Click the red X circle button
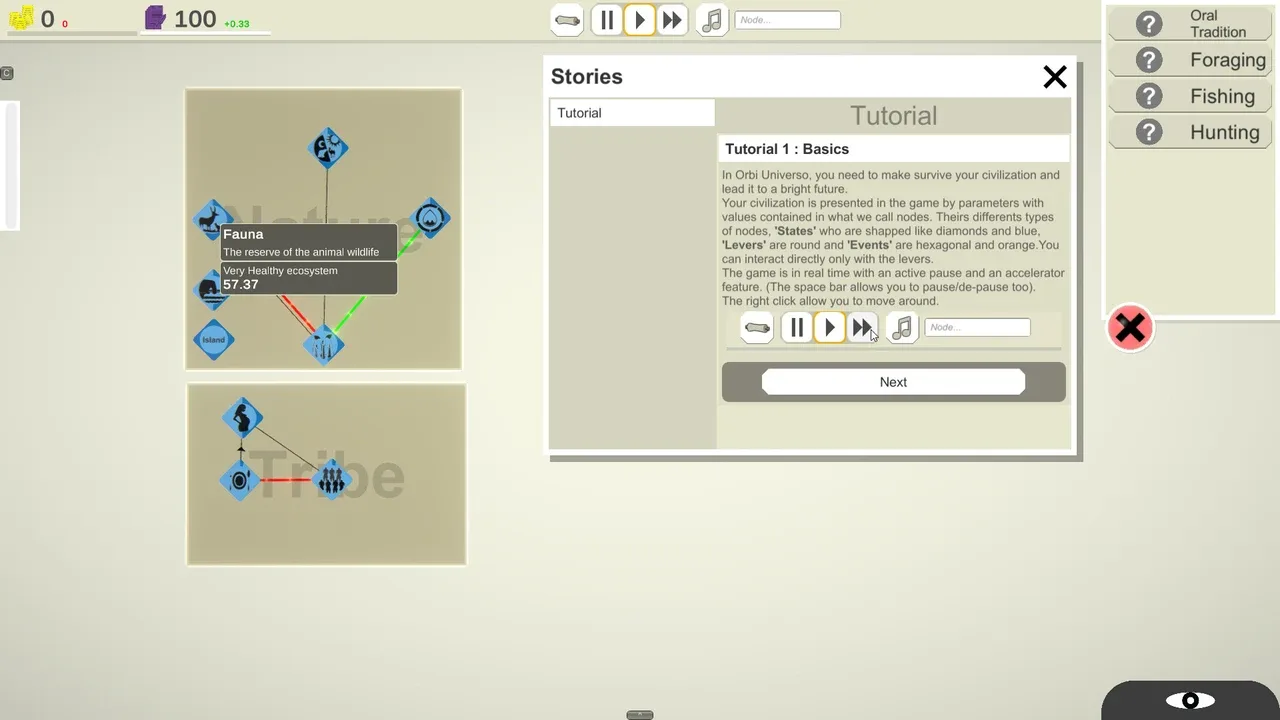This screenshot has height=720, width=1280. click(1130, 328)
